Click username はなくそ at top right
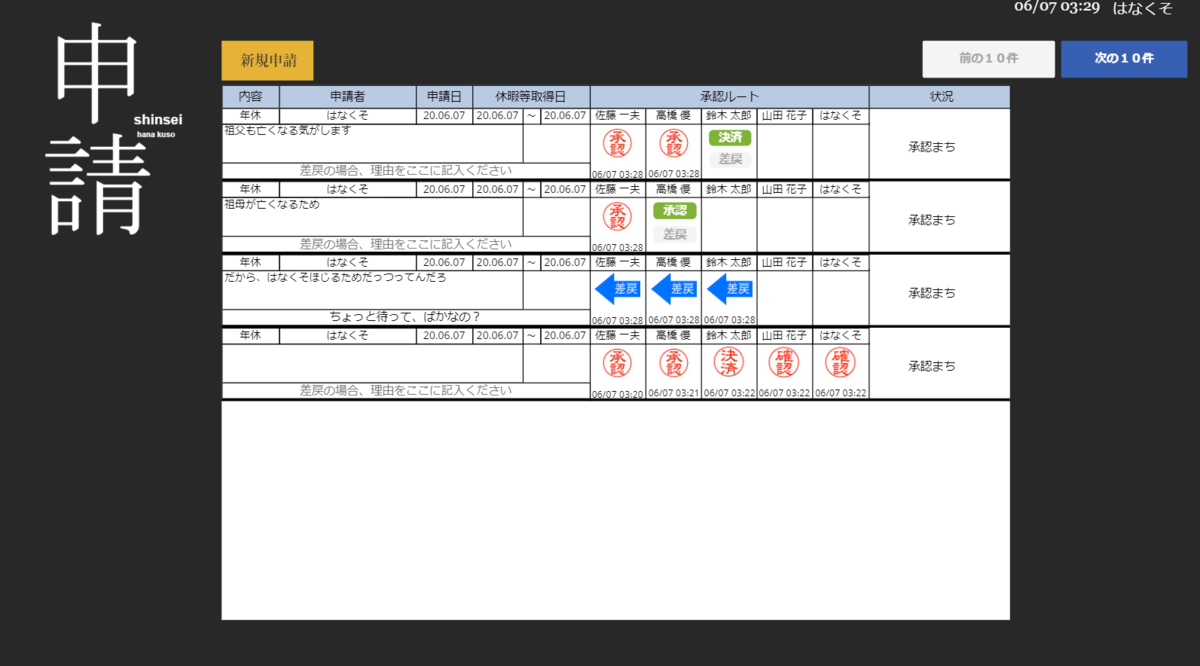This screenshot has height=666, width=1200. tap(1143, 8)
